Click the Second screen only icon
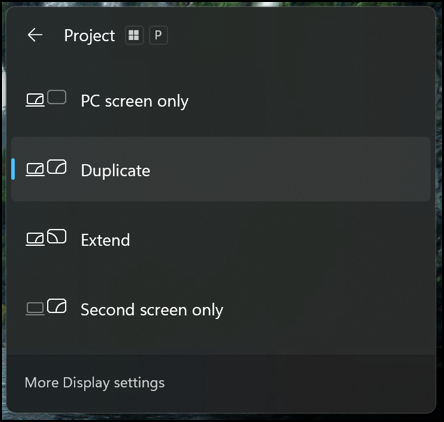This screenshot has height=422, width=444. click(x=46, y=307)
